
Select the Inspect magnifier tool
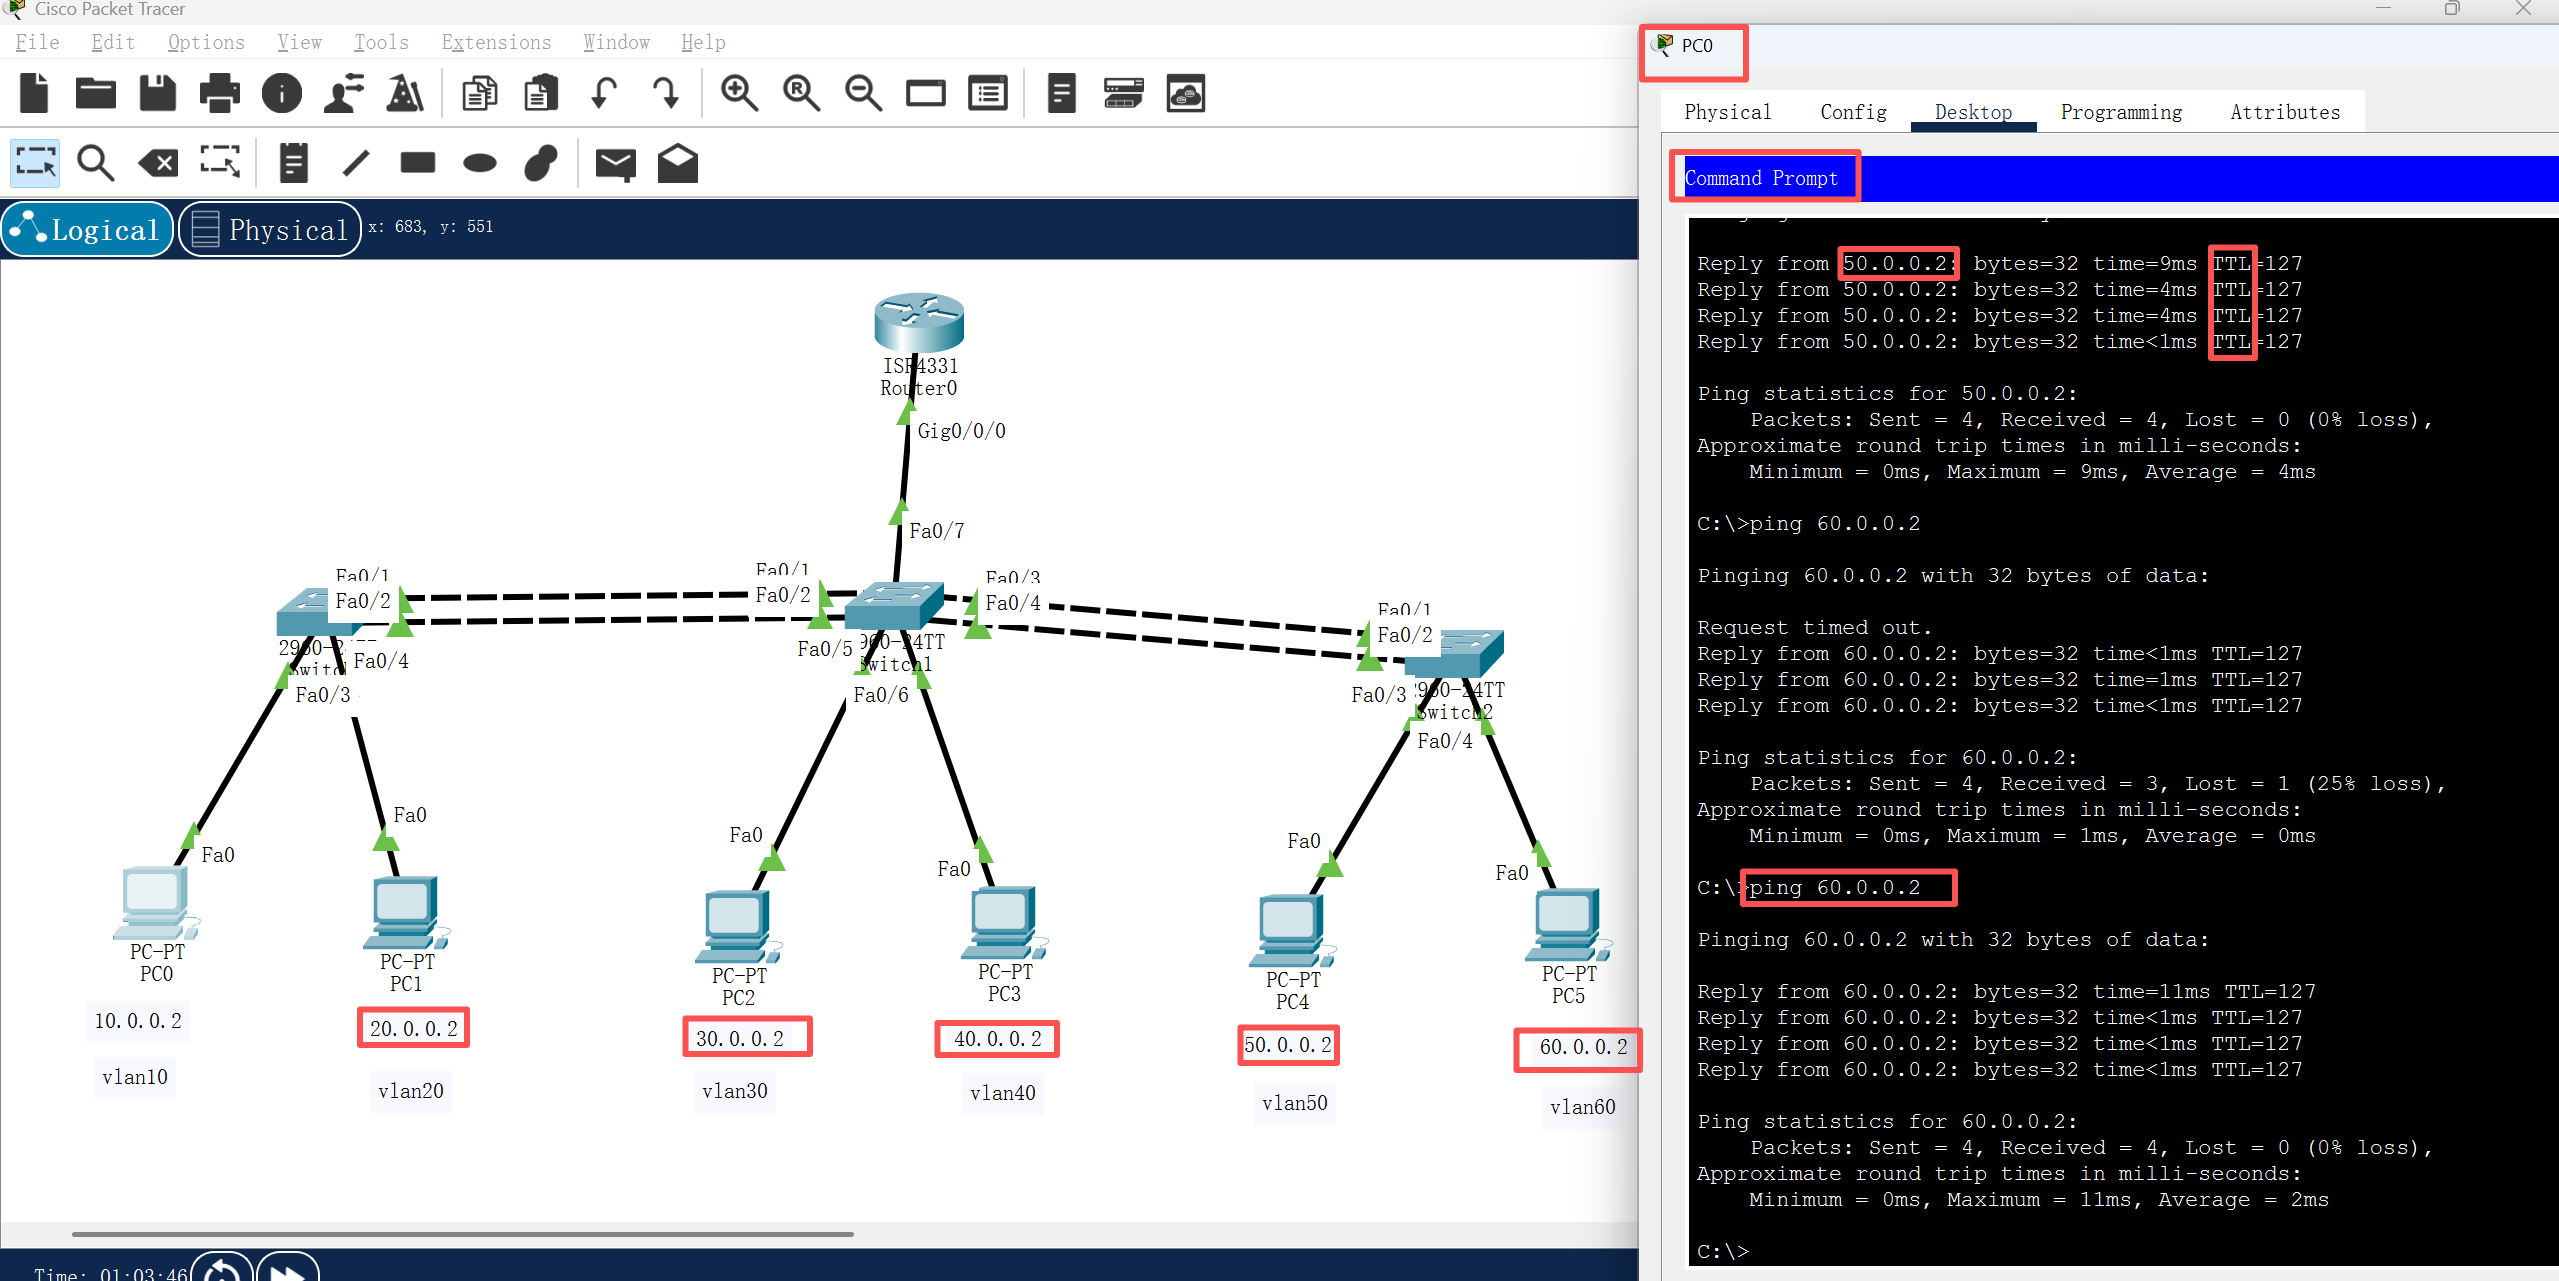pyautogui.click(x=96, y=163)
